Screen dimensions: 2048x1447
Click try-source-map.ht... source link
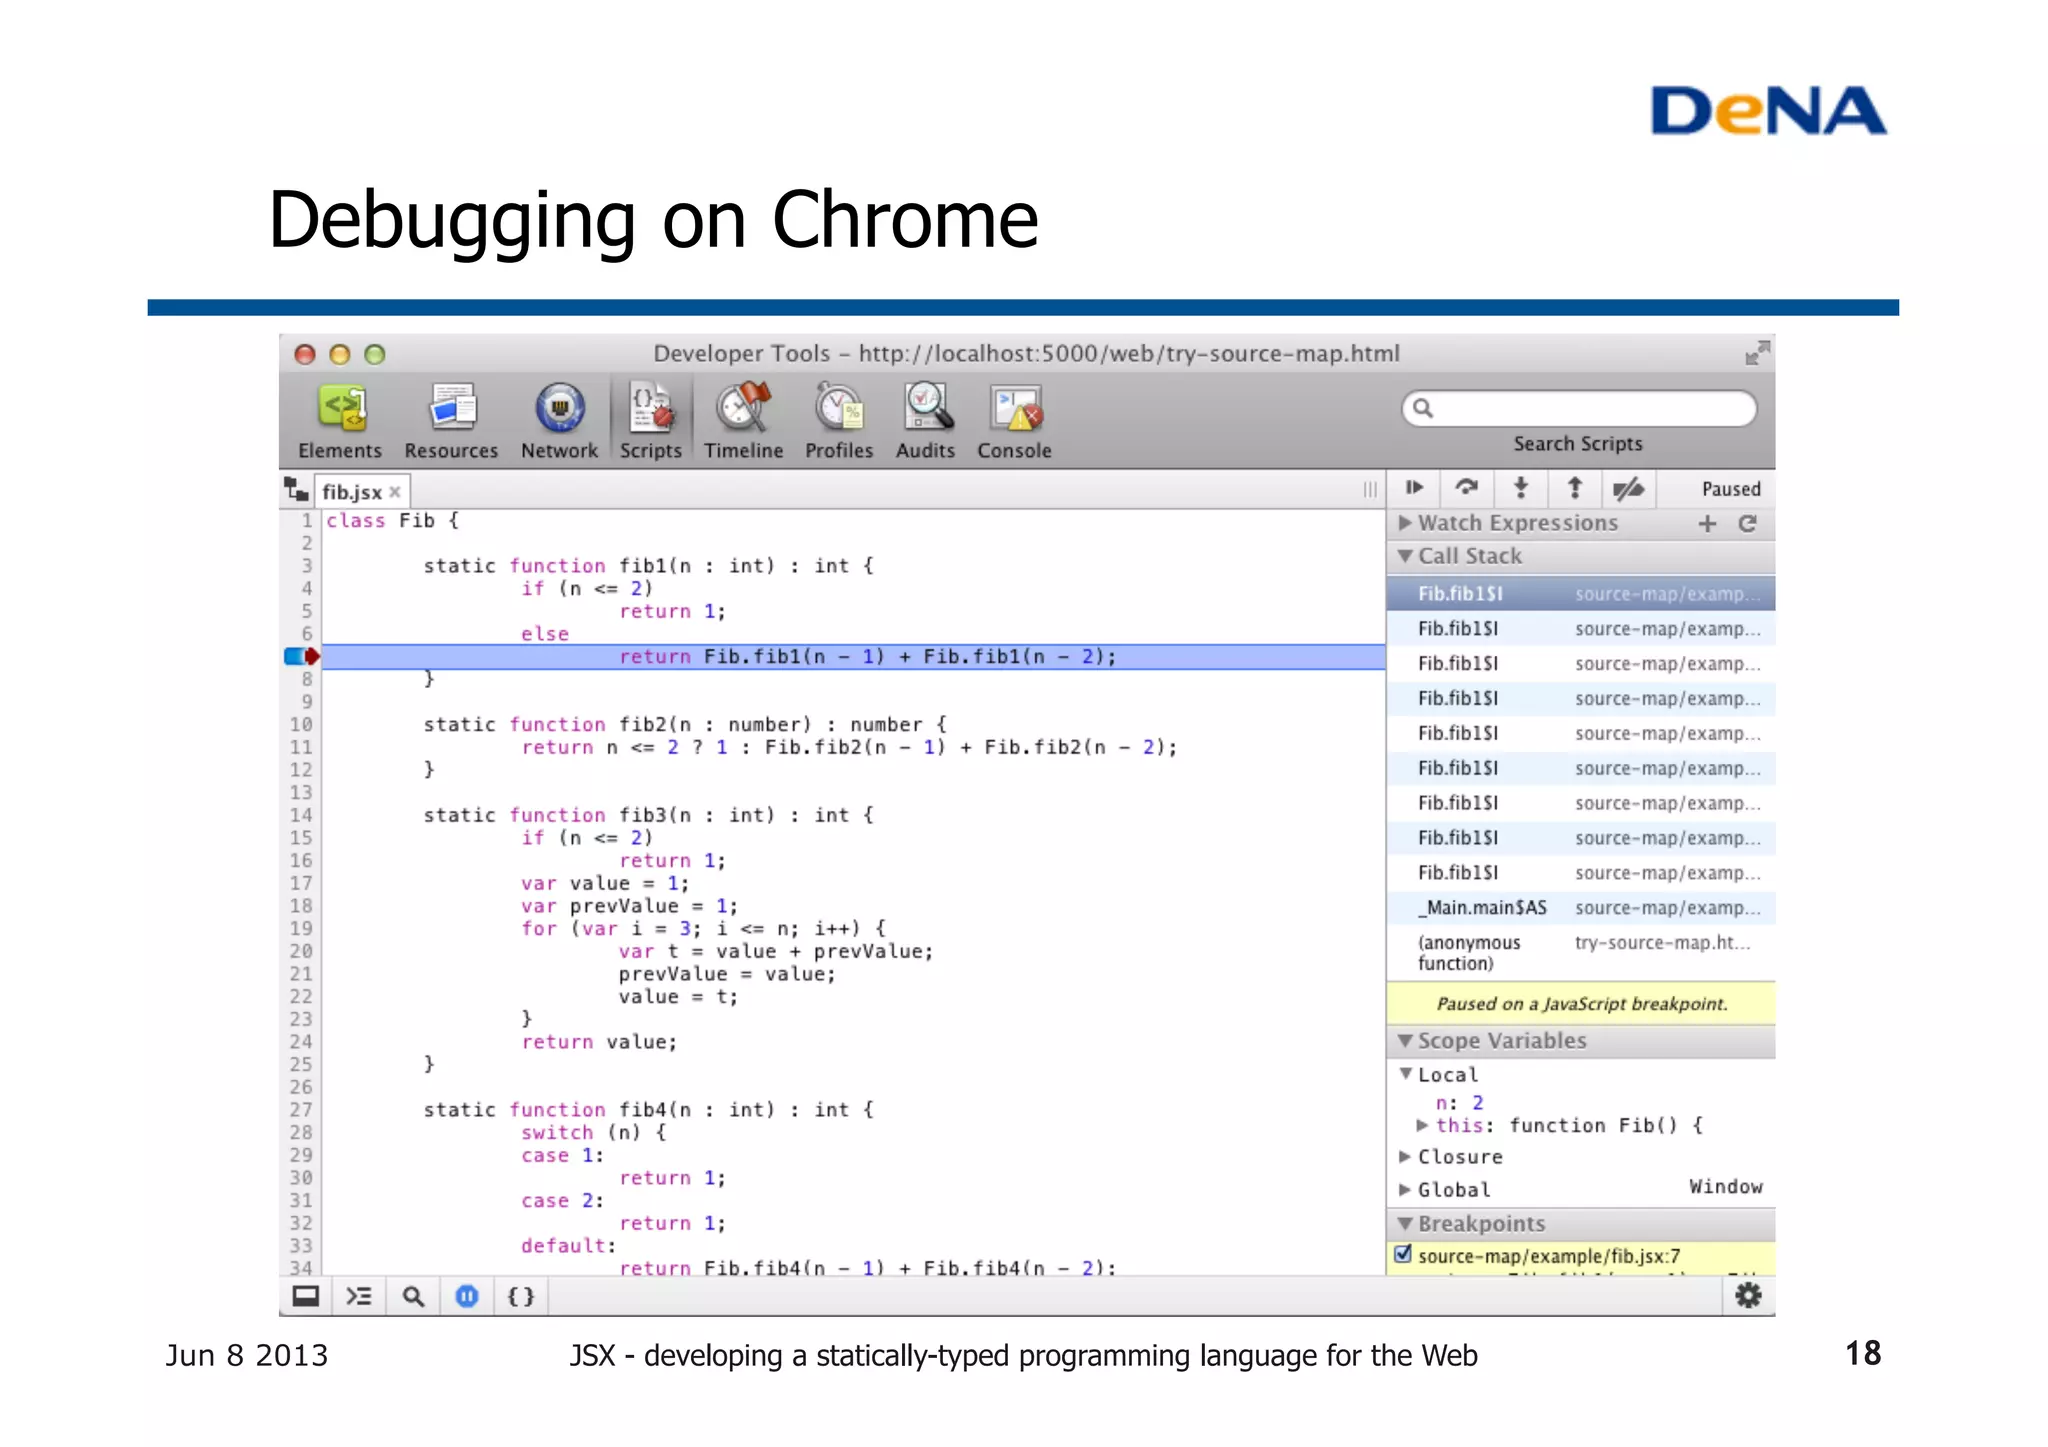[1662, 942]
